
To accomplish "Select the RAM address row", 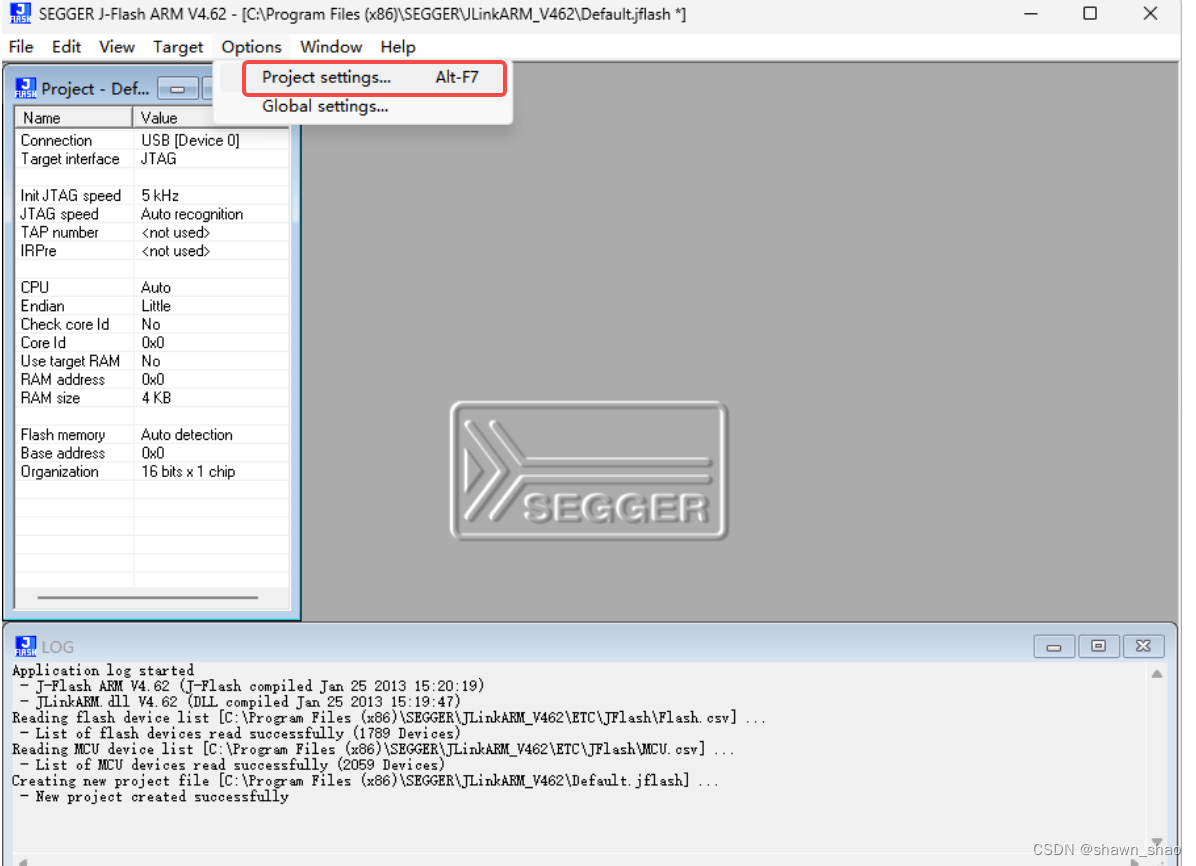I will [x=152, y=379].
